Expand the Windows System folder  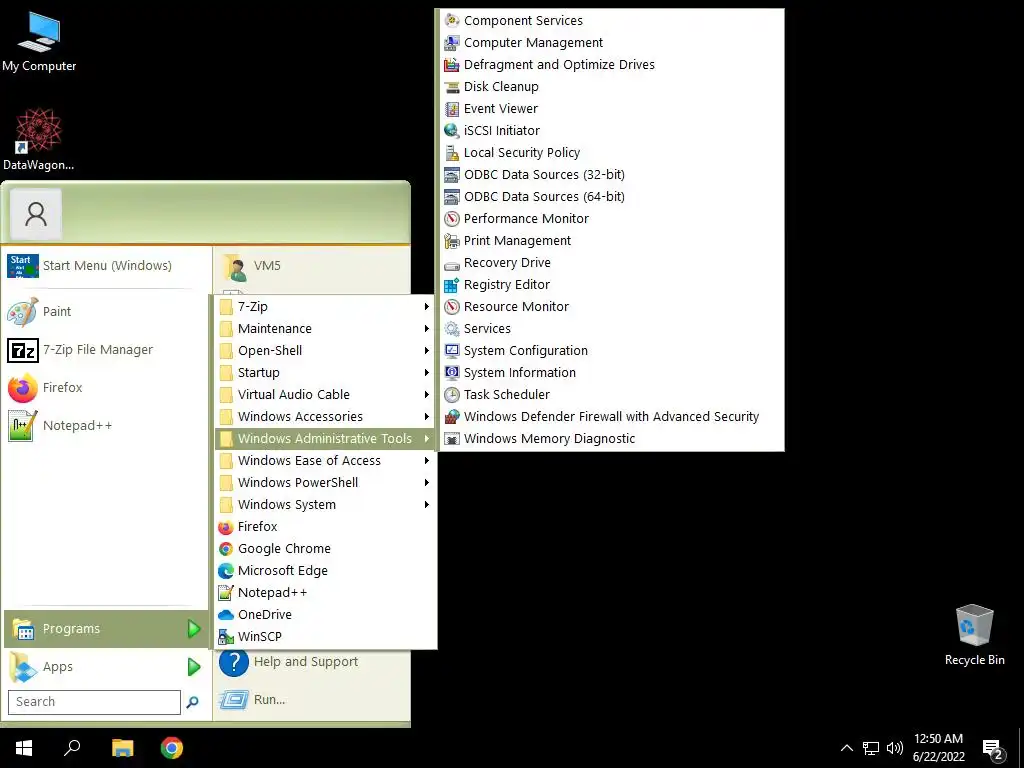tap(325, 505)
